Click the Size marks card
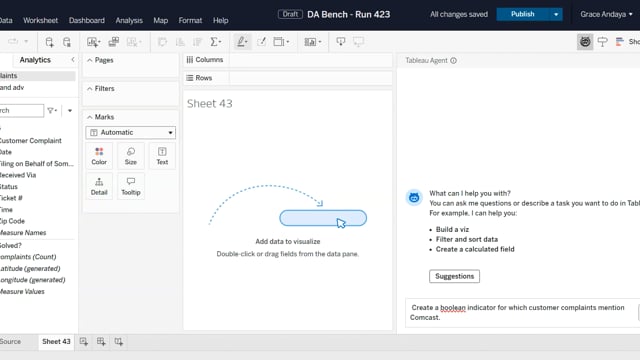This screenshot has height=360, width=640. point(131,156)
